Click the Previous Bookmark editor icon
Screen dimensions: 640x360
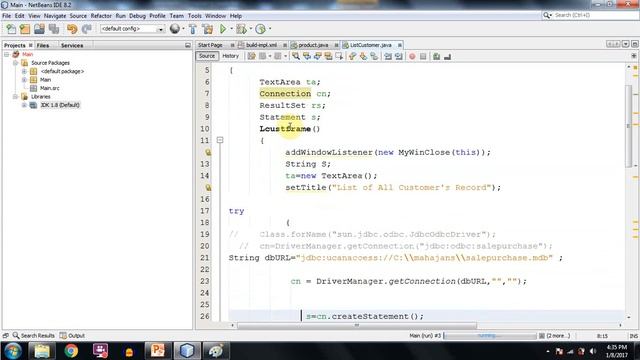(x=352, y=56)
